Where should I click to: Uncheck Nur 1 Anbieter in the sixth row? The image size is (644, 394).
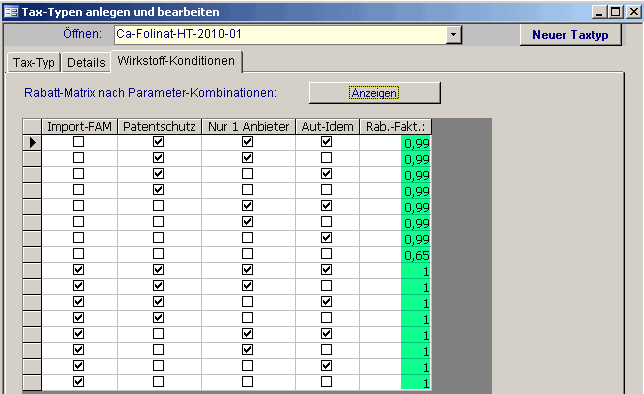(247, 222)
